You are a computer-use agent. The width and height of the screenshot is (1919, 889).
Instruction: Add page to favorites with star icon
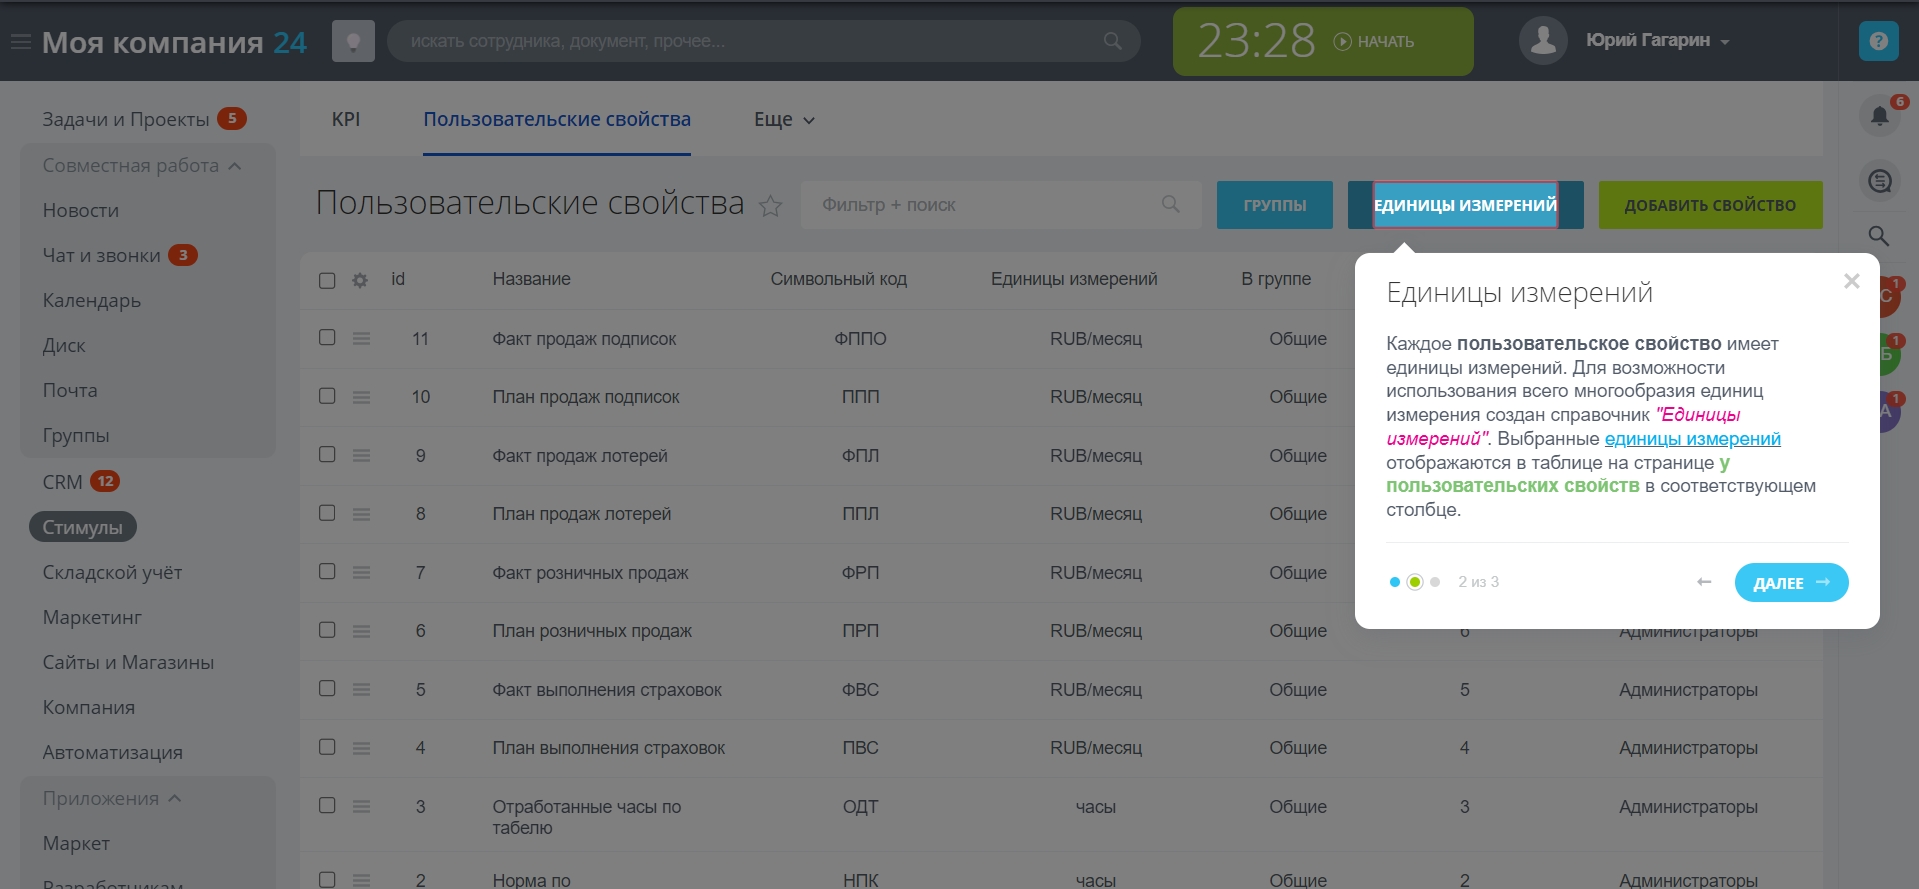(x=770, y=206)
